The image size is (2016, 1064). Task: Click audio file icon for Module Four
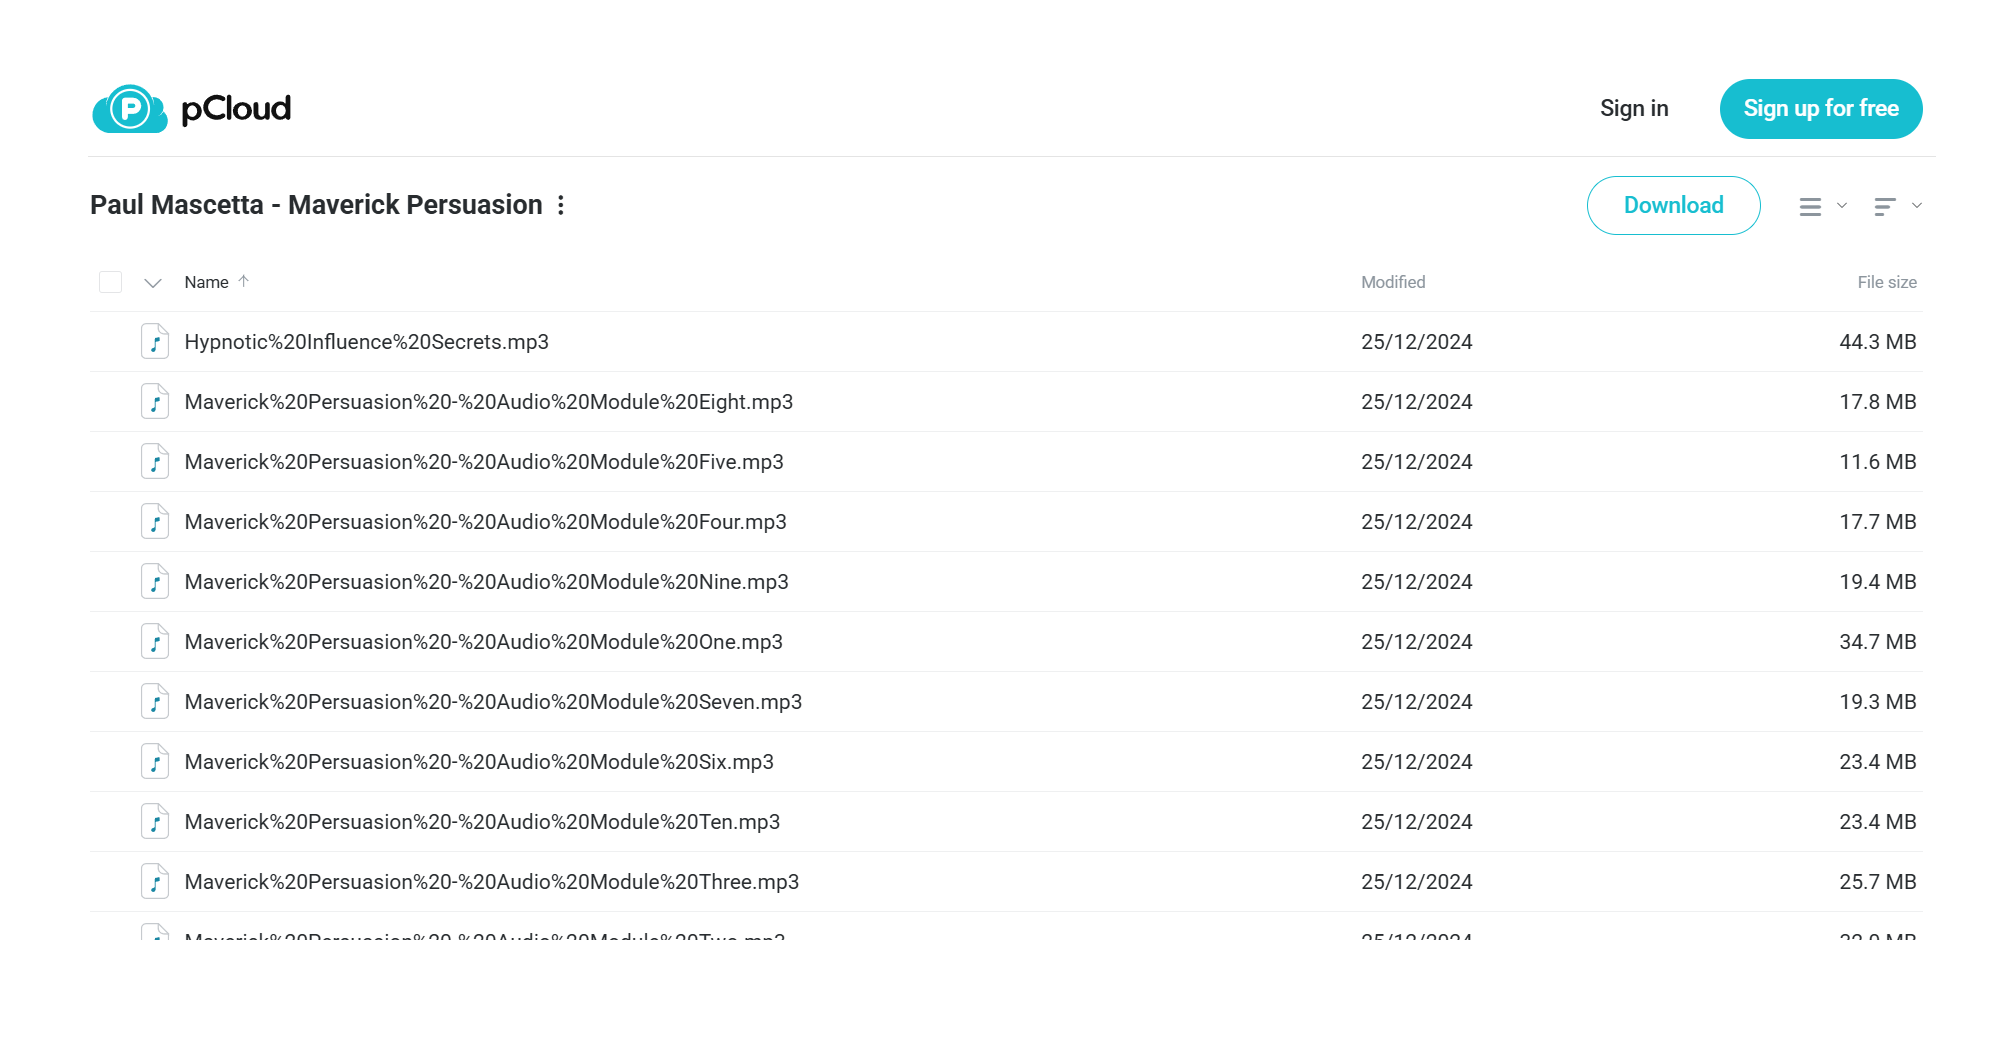(154, 522)
